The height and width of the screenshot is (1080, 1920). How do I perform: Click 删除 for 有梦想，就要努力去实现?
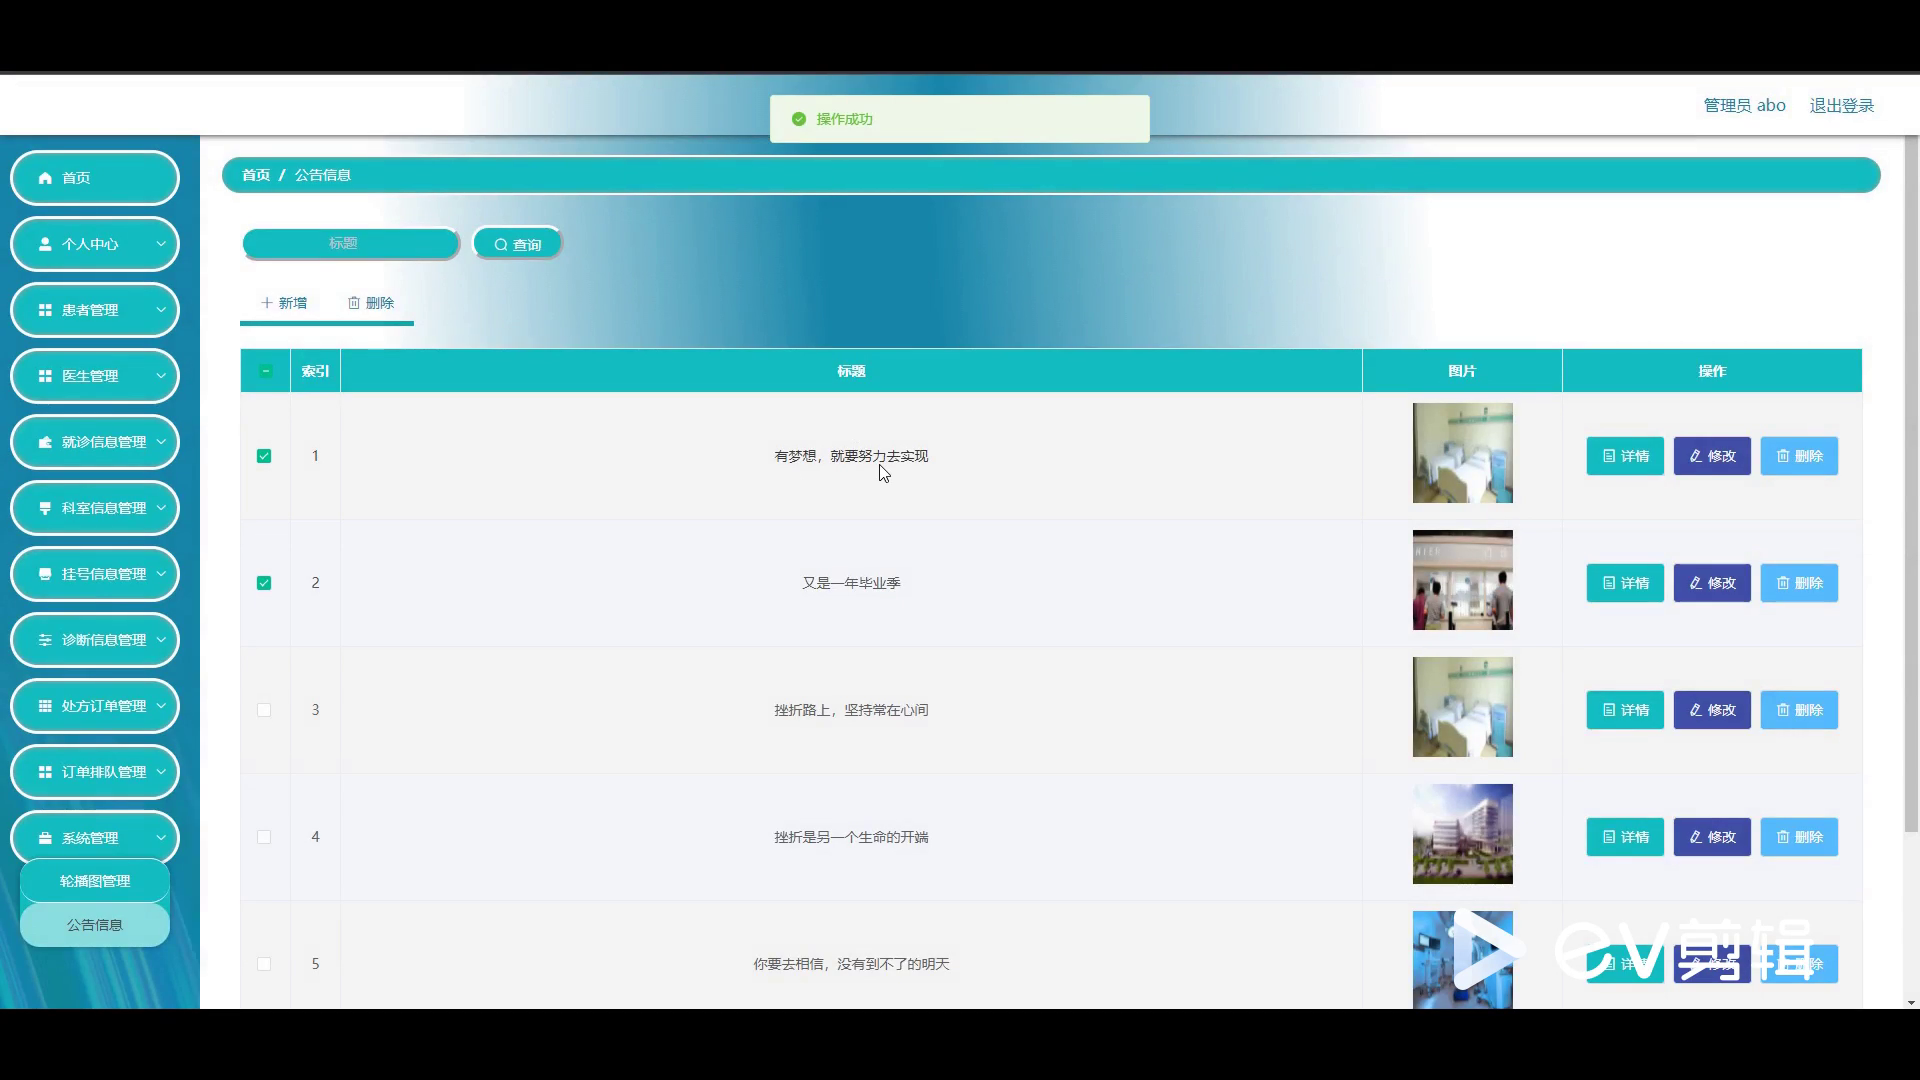click(x=1799, y=456)
